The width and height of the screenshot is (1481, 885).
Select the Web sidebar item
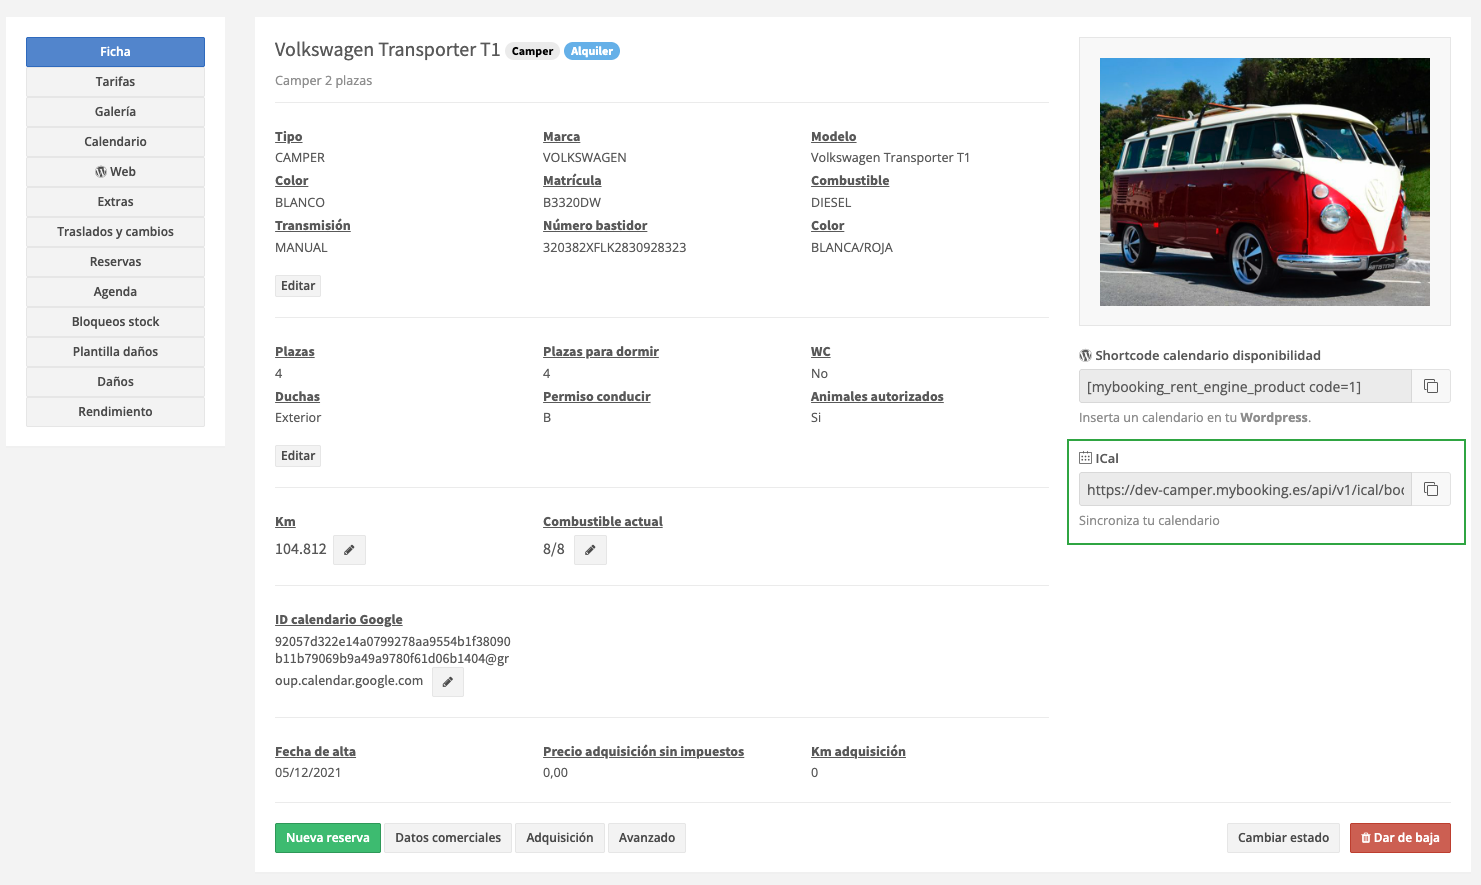tap(115, 172)
